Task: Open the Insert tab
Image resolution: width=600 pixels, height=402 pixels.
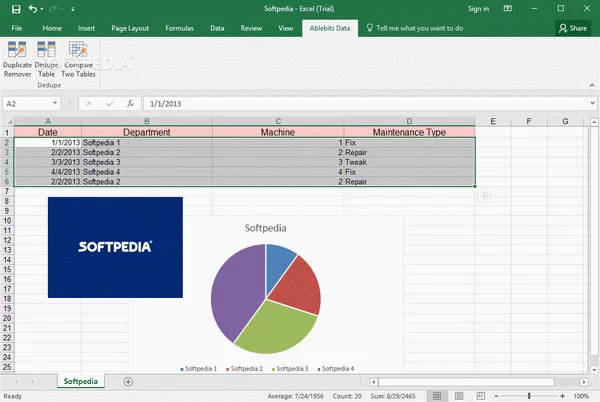Action: tap(86, 28)
